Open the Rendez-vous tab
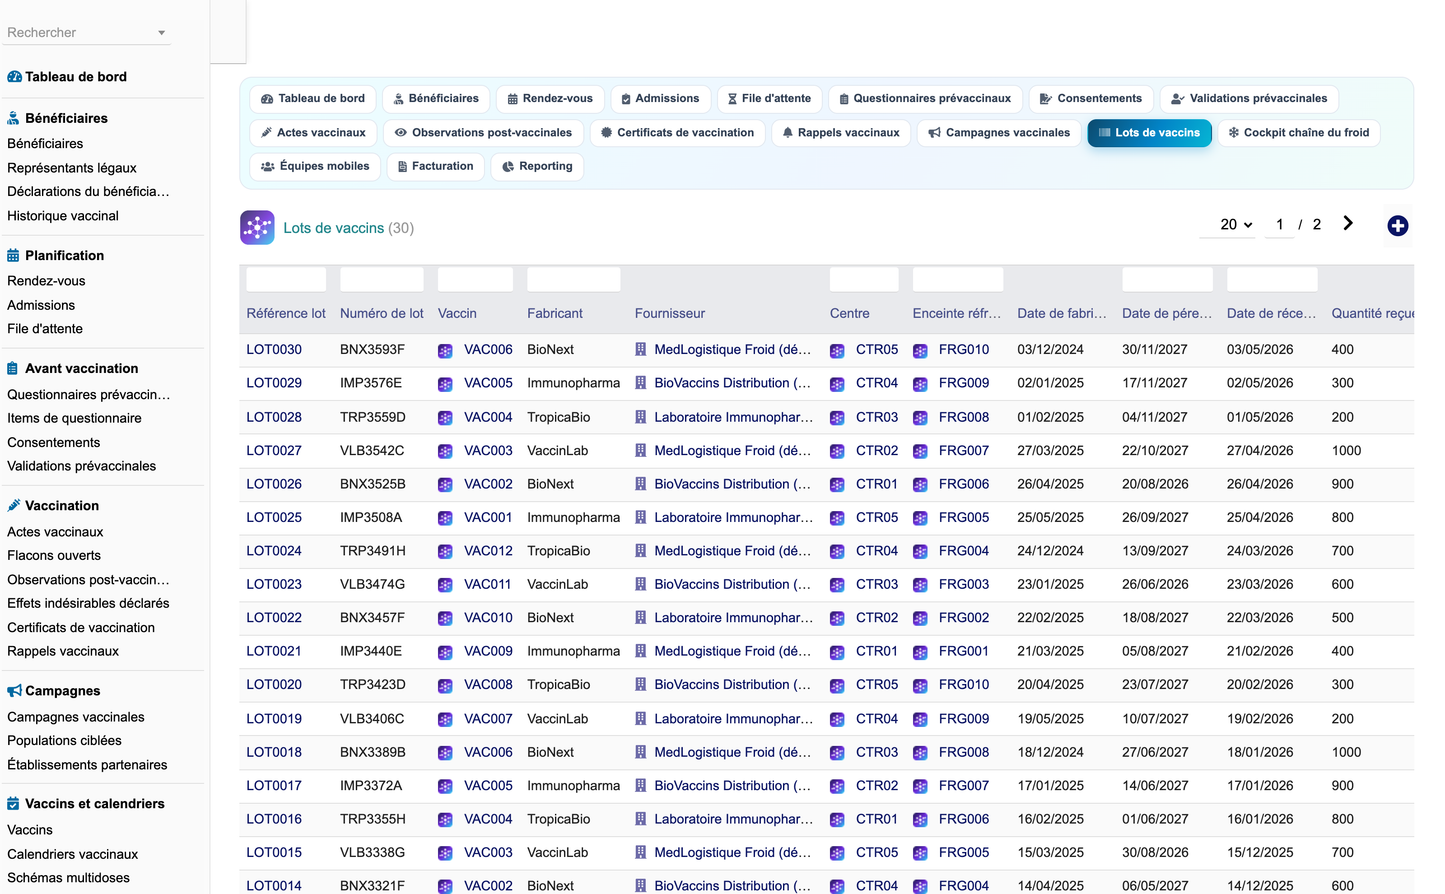This screenshot has height=894, width=1445. point(550,99)
